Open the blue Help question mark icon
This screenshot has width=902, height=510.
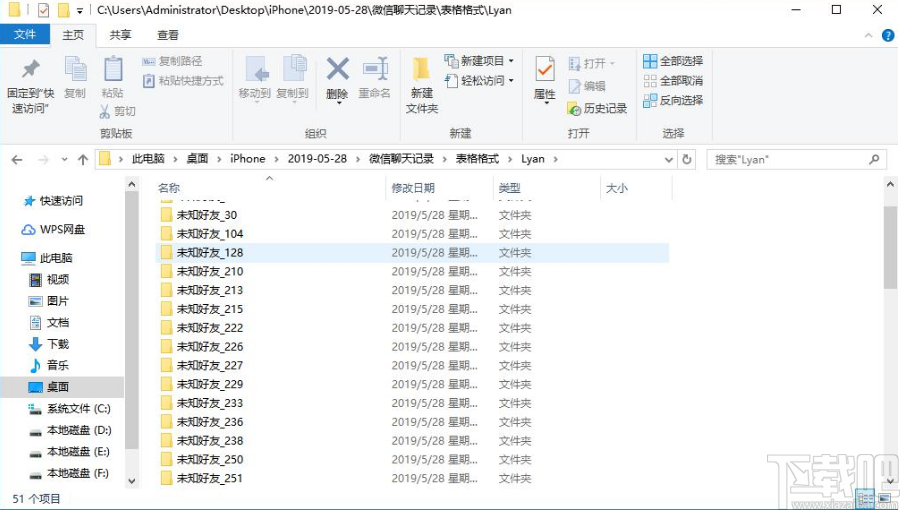tap(888, 36)
